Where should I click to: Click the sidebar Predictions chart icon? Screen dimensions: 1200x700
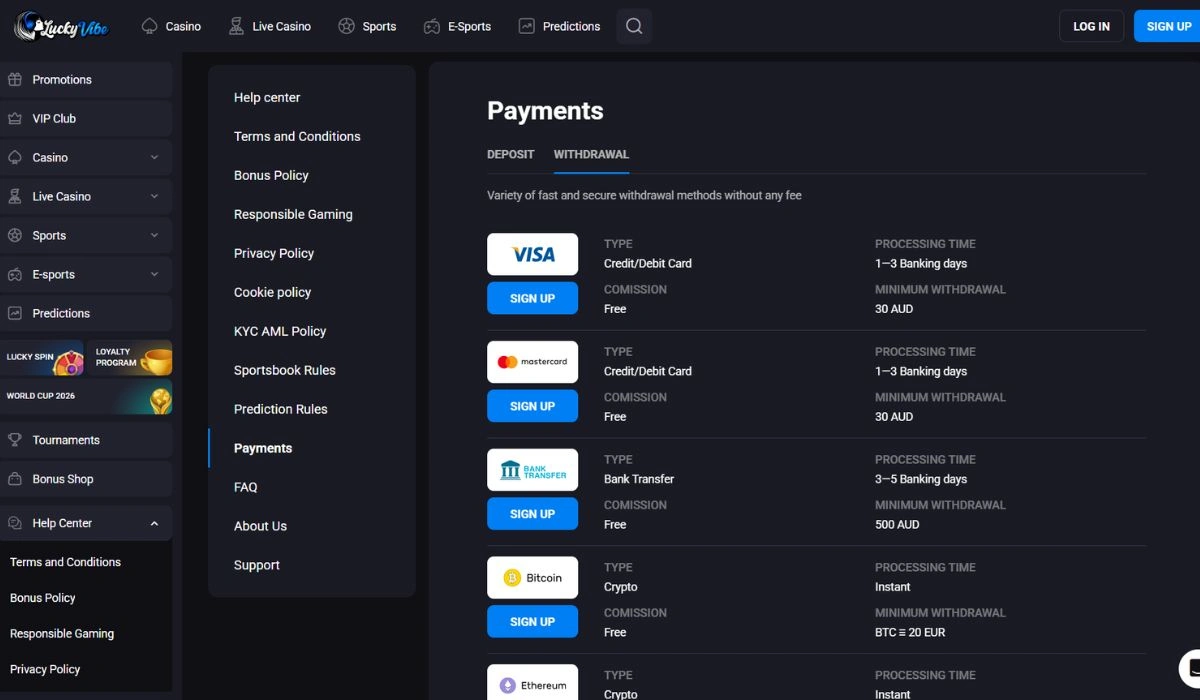(15, 313)
